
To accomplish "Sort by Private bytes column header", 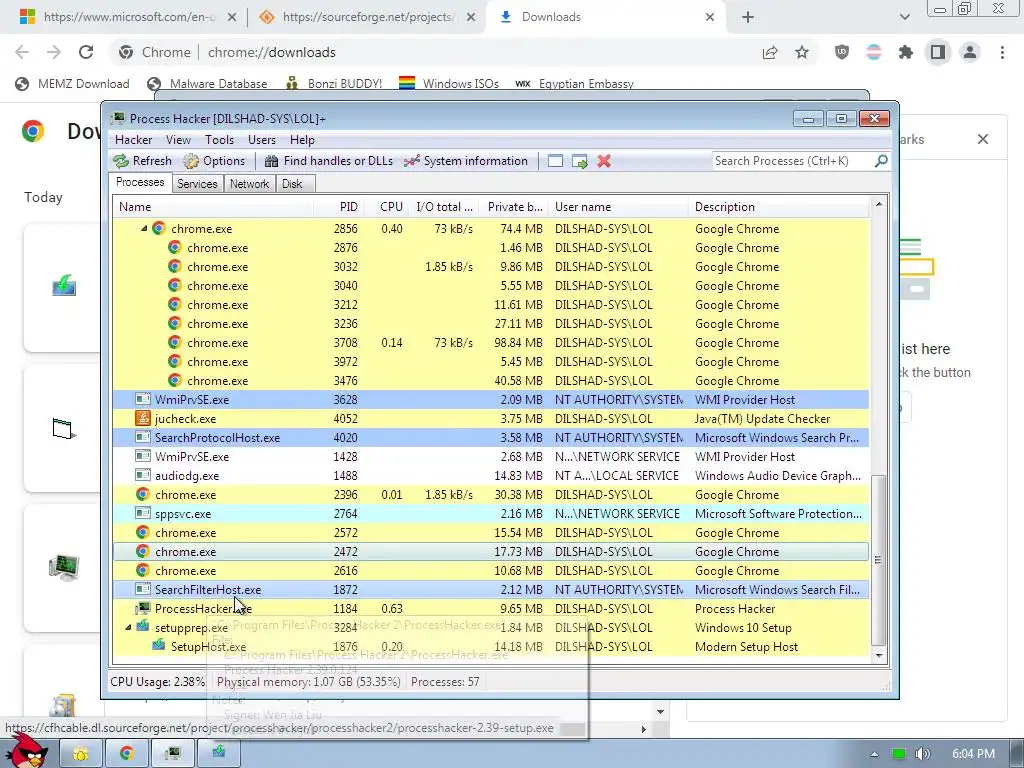I will click(x=515, y=207).
